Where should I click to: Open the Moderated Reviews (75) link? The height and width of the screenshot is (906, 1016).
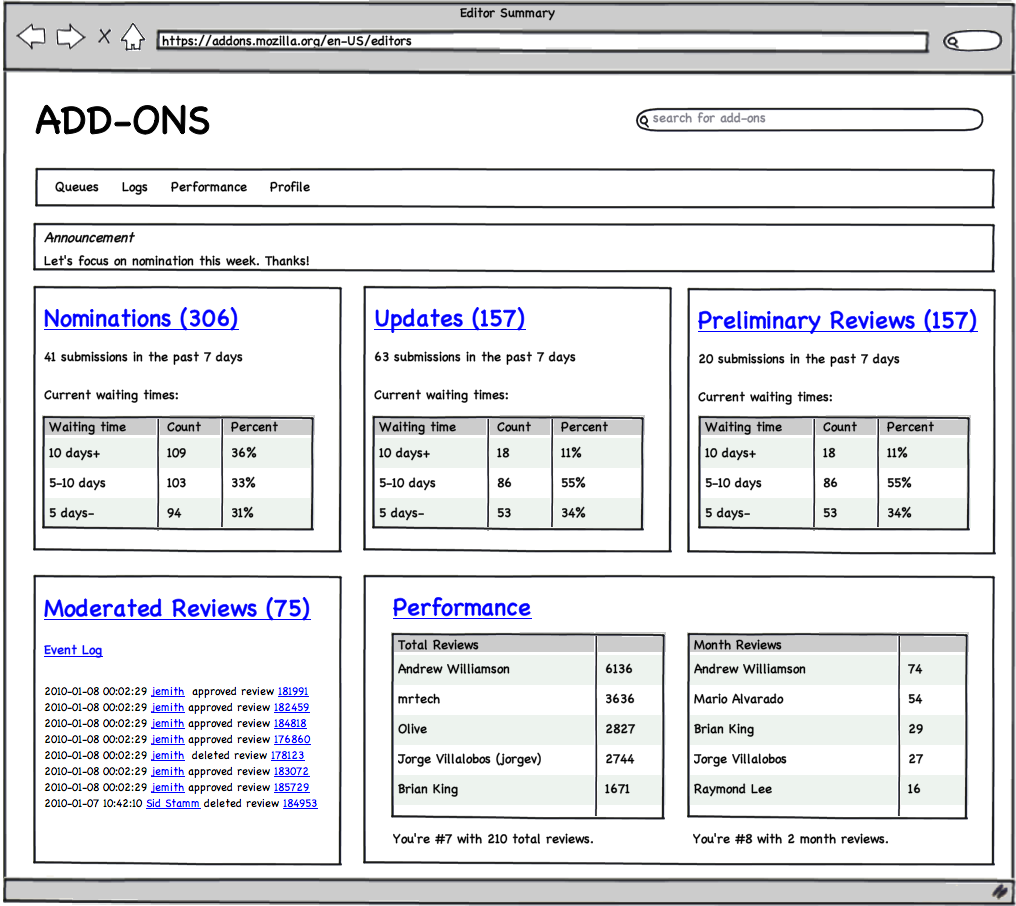[177, 608]
